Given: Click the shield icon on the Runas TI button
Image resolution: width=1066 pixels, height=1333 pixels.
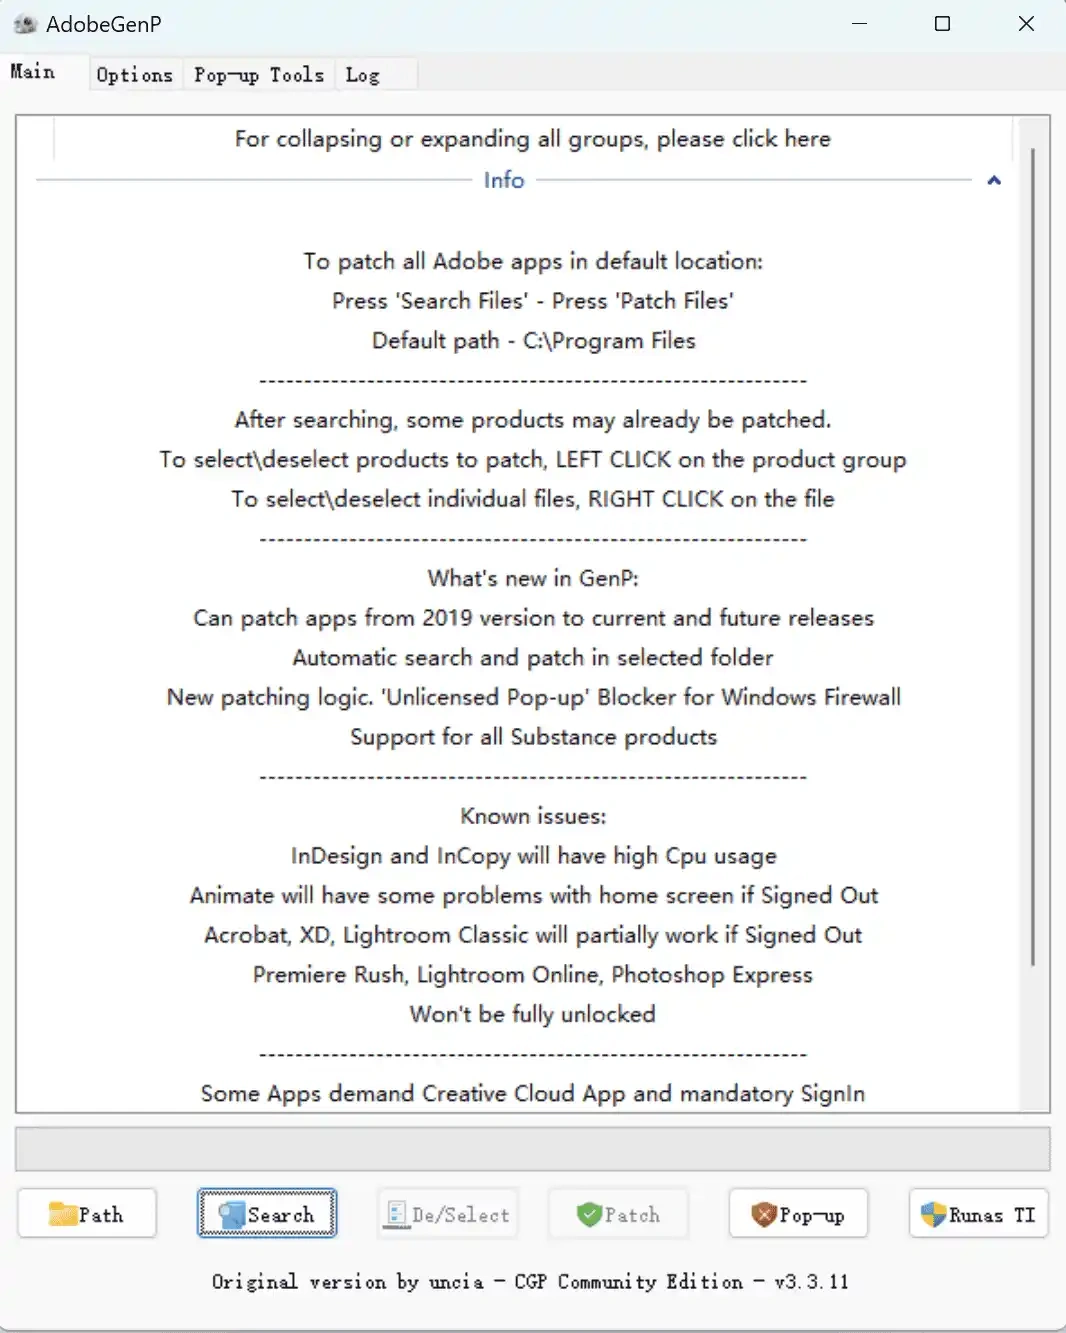Looking at the screenshot, I should pyautogui.click(x=933, y=1213).
